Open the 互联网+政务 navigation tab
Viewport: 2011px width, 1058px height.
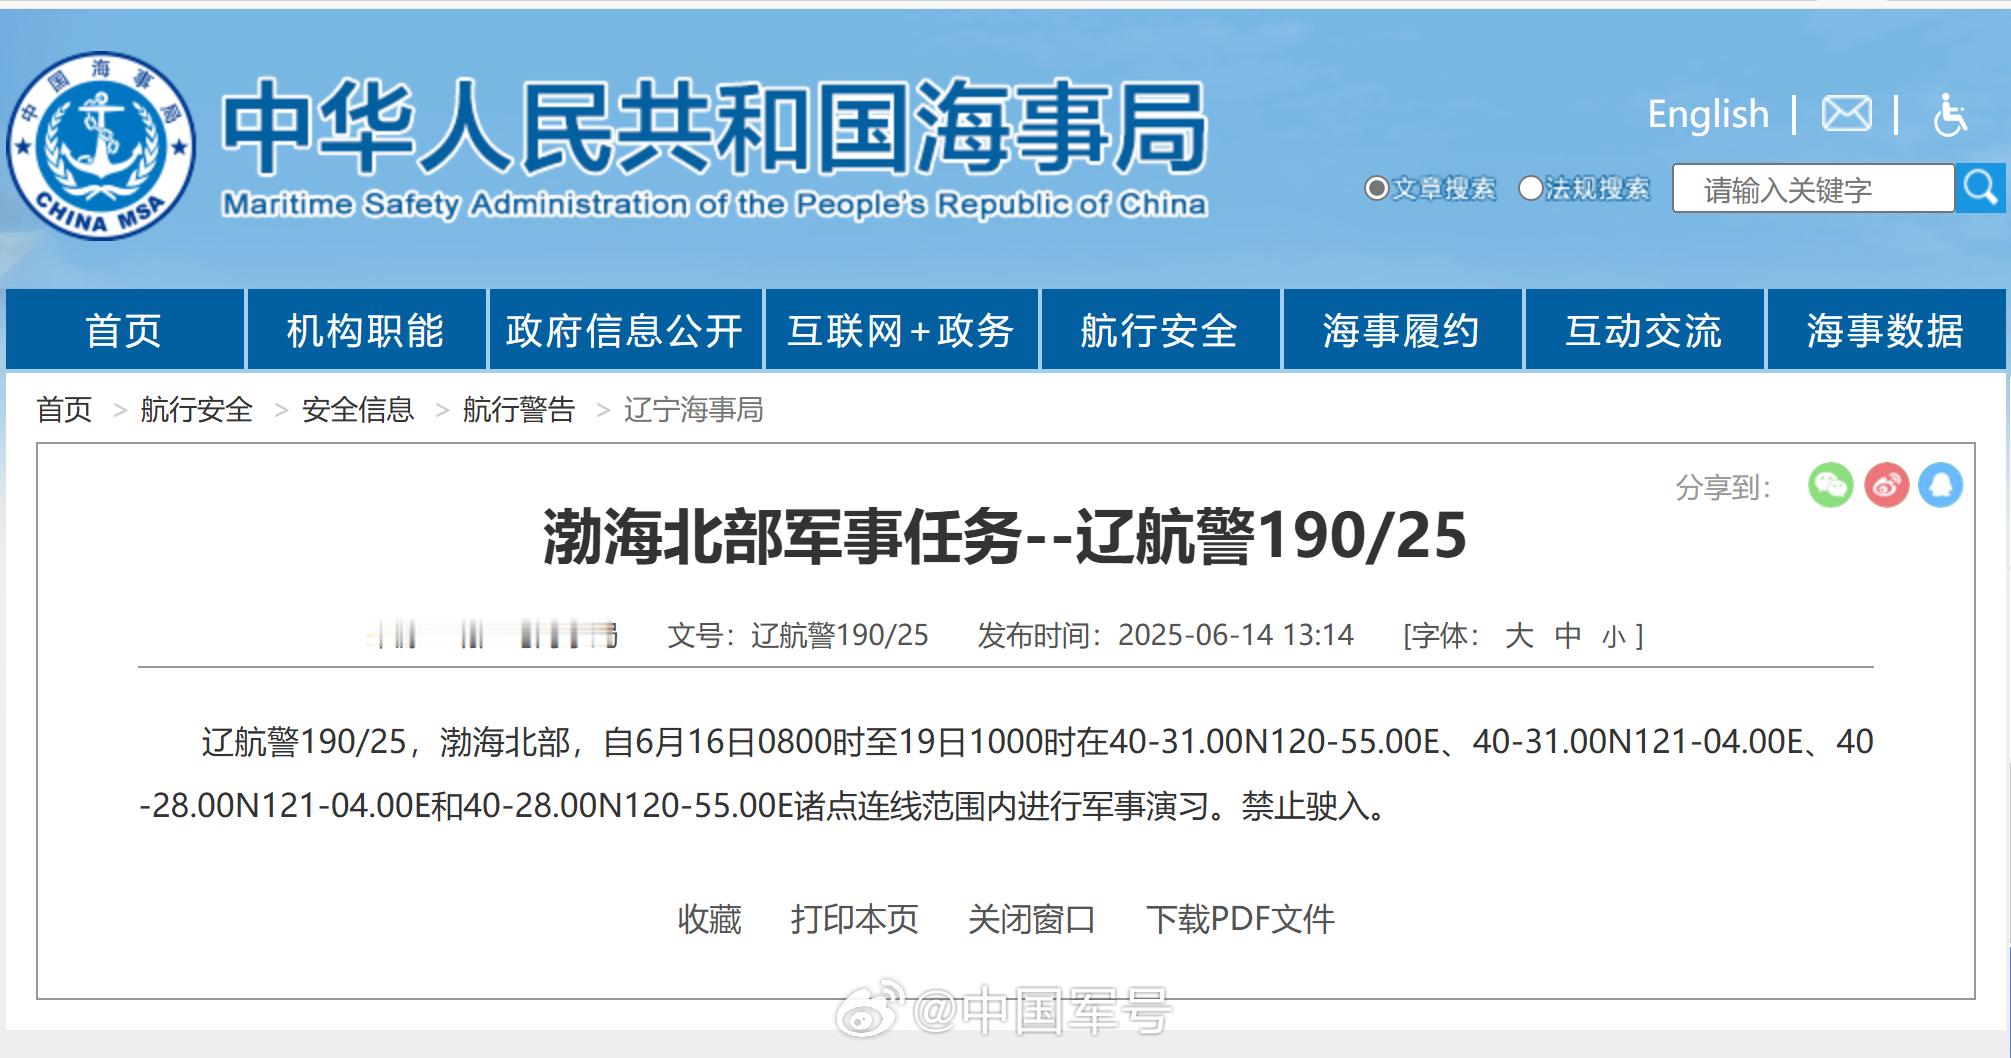pos(901,330)
